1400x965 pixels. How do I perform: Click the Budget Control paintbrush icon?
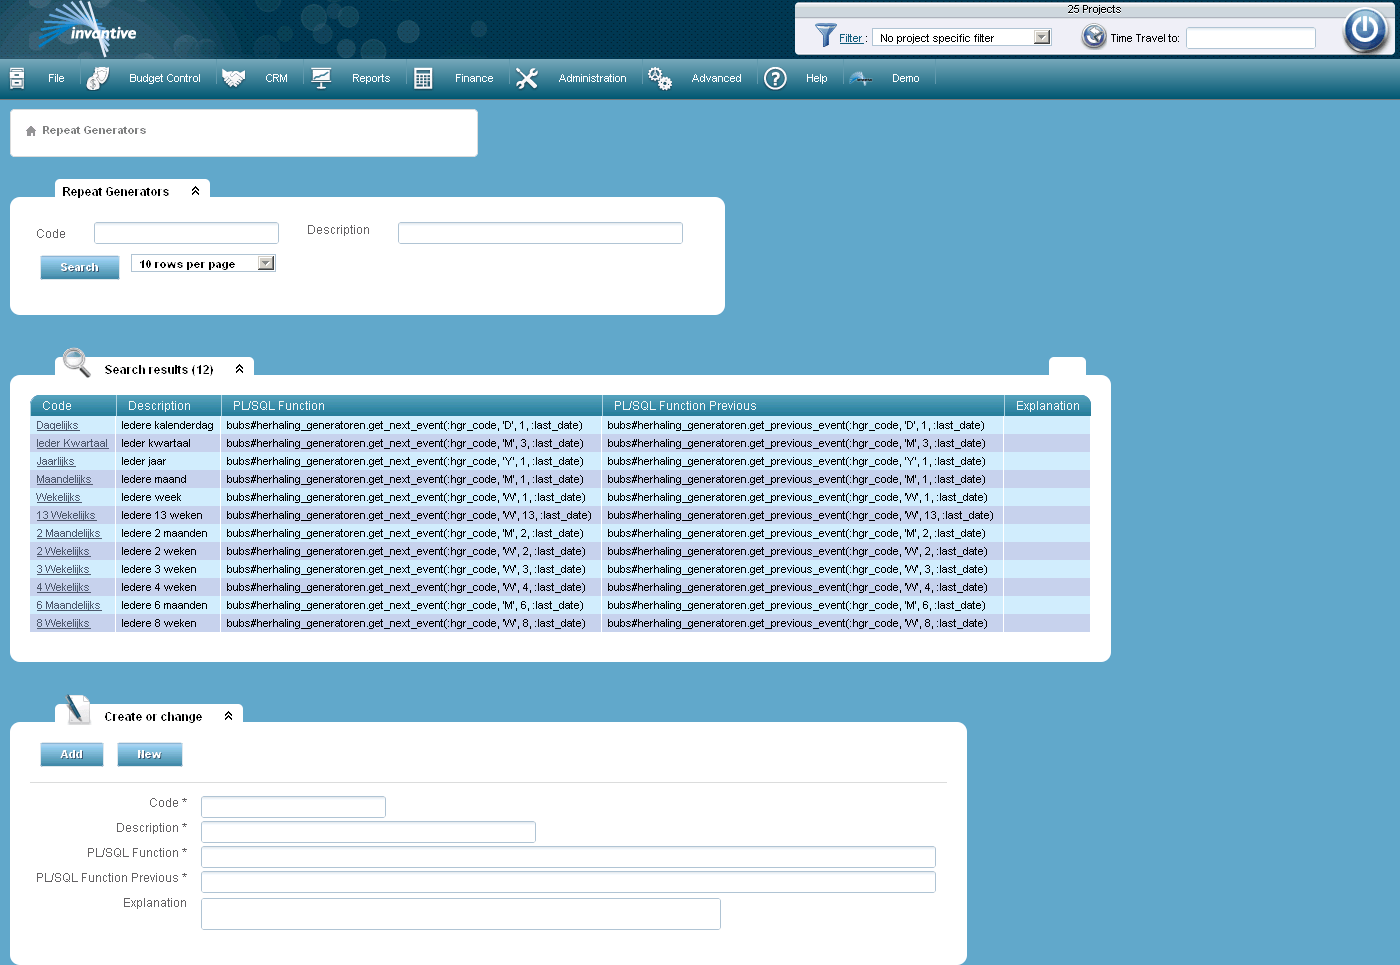tap(97, 77)
